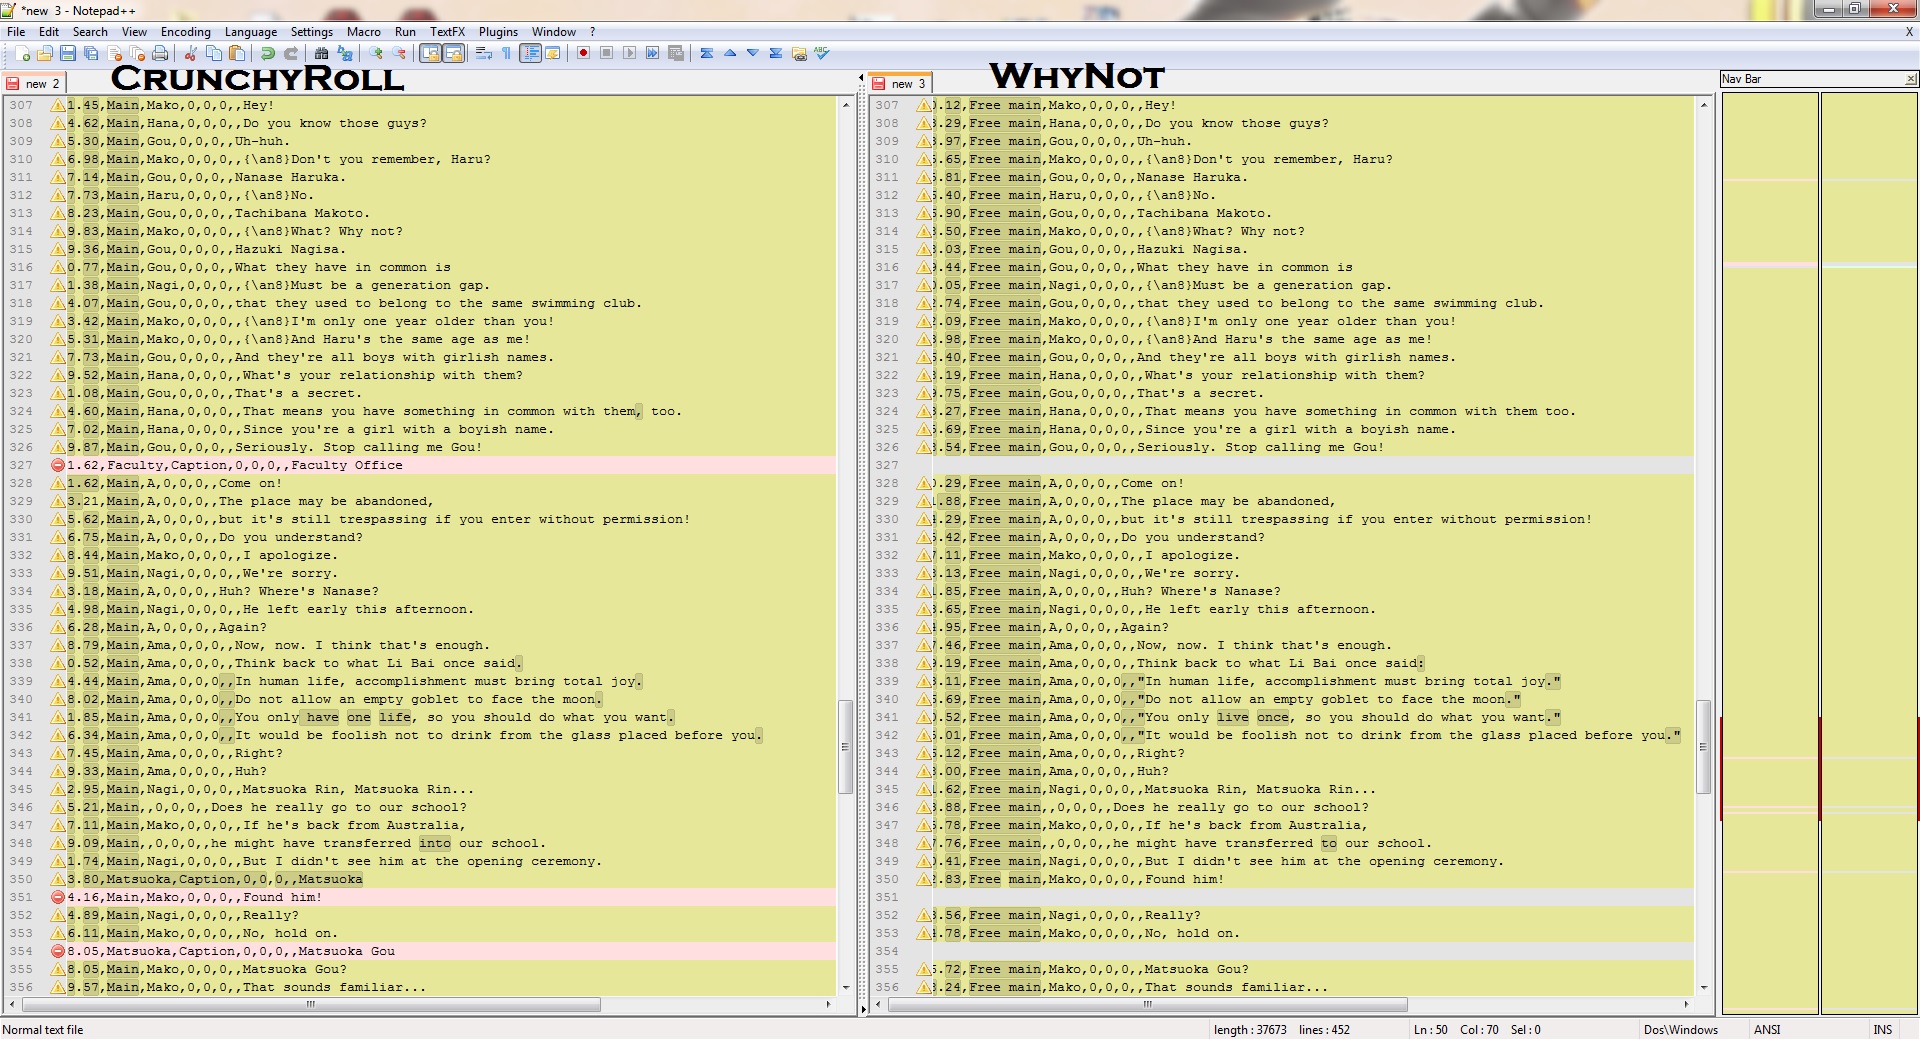The height and width of the screenshot is (1040, 1920).
Task: Open the Encoding menu
Action: pos(186,32)
